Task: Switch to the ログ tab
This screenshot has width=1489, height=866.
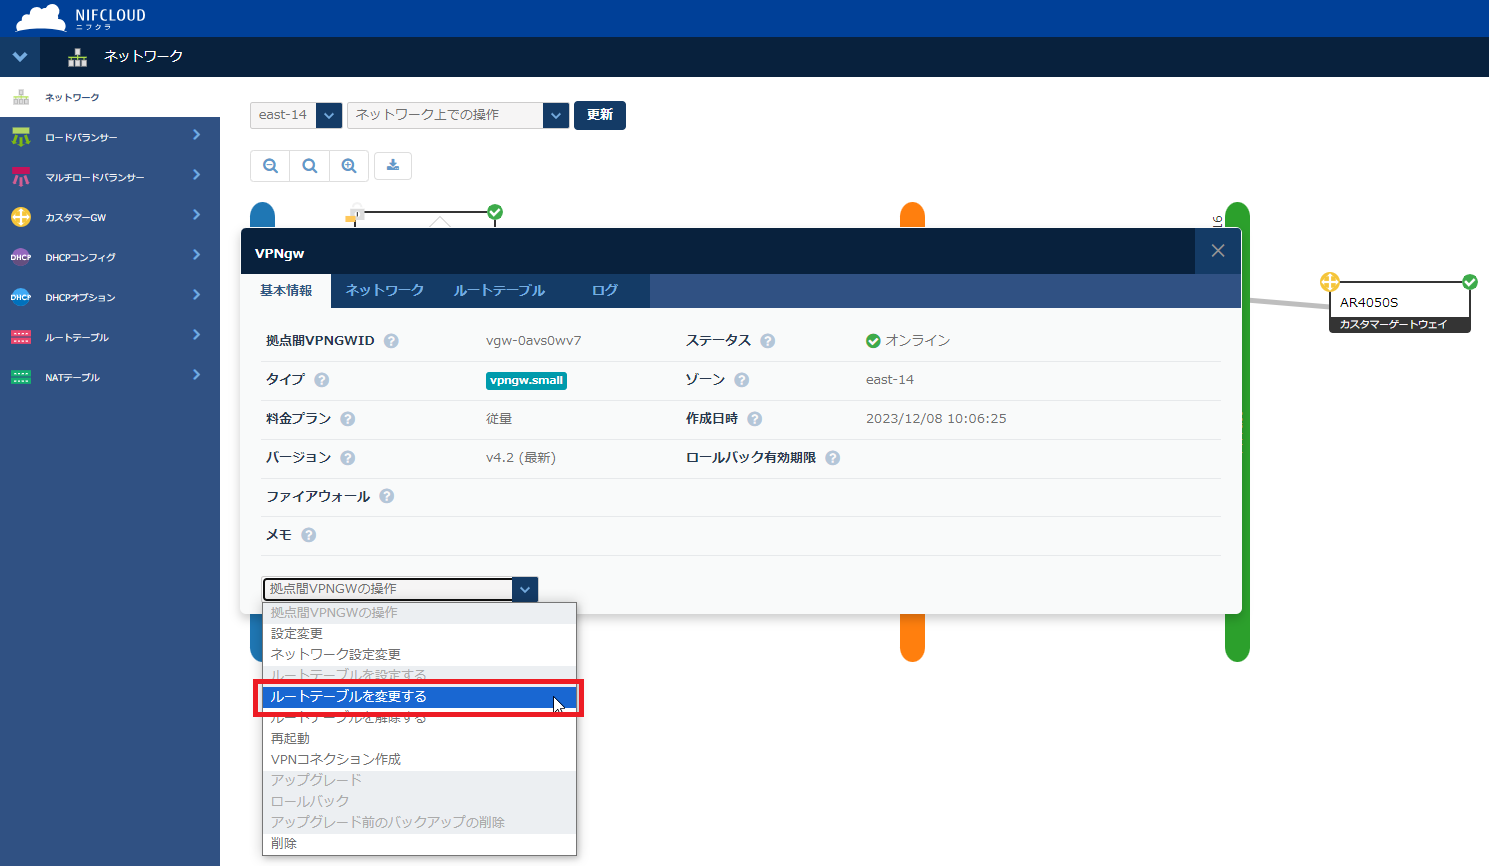Action: 604,291
